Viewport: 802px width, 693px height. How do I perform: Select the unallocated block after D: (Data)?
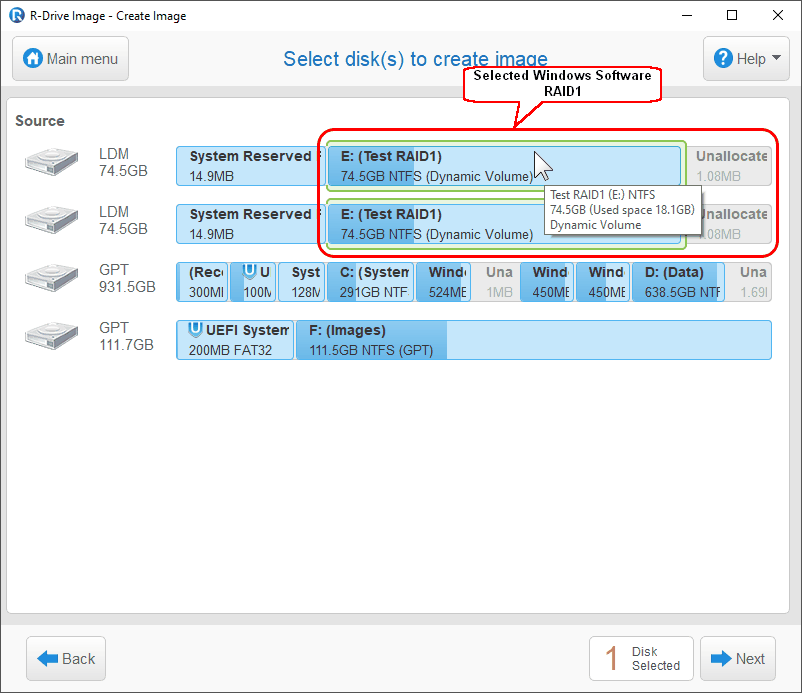[x=749, y=282]
